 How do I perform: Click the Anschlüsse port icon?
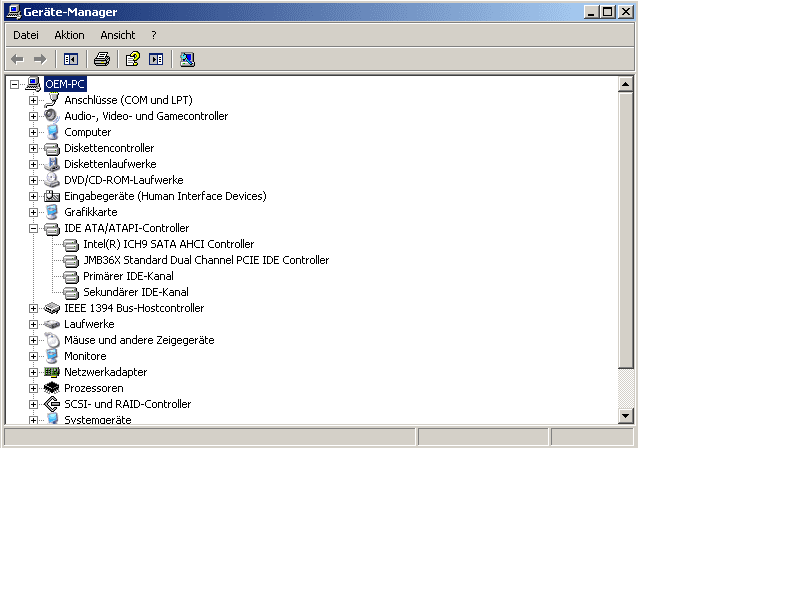tap(52, 100)
